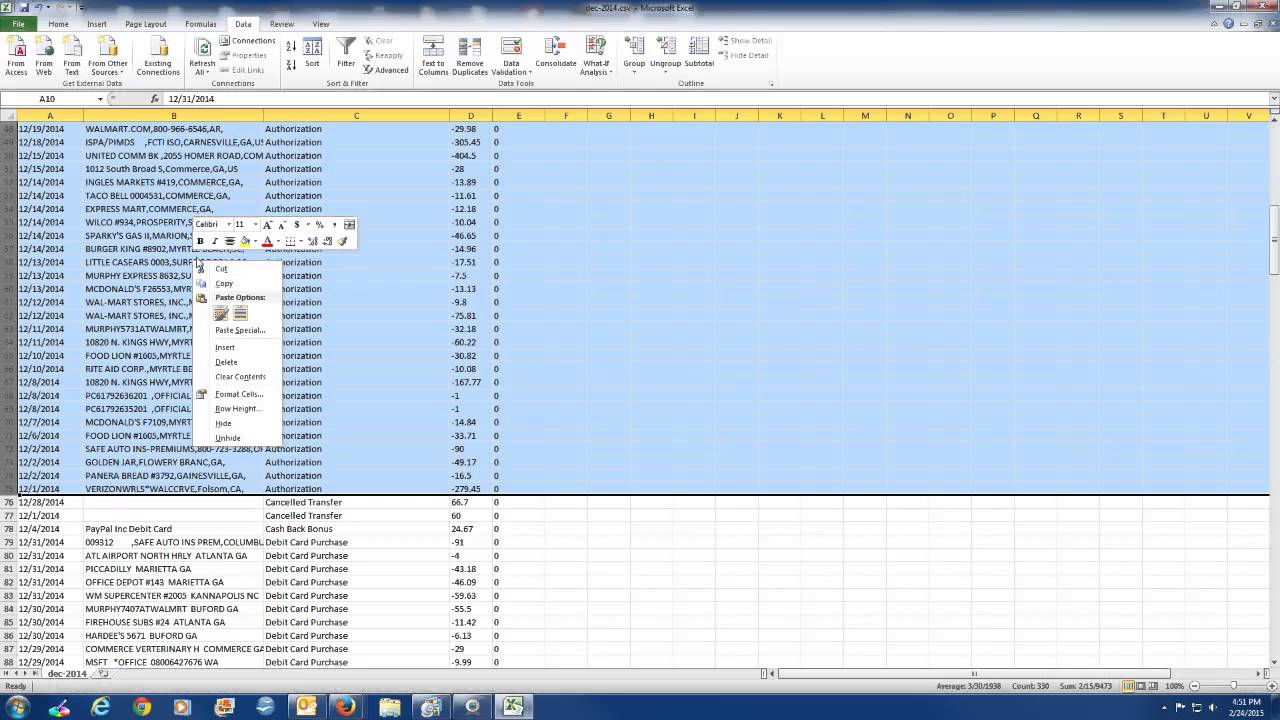
Task: Click Ungroup button in Outline
Action: [x=665, y=56]
